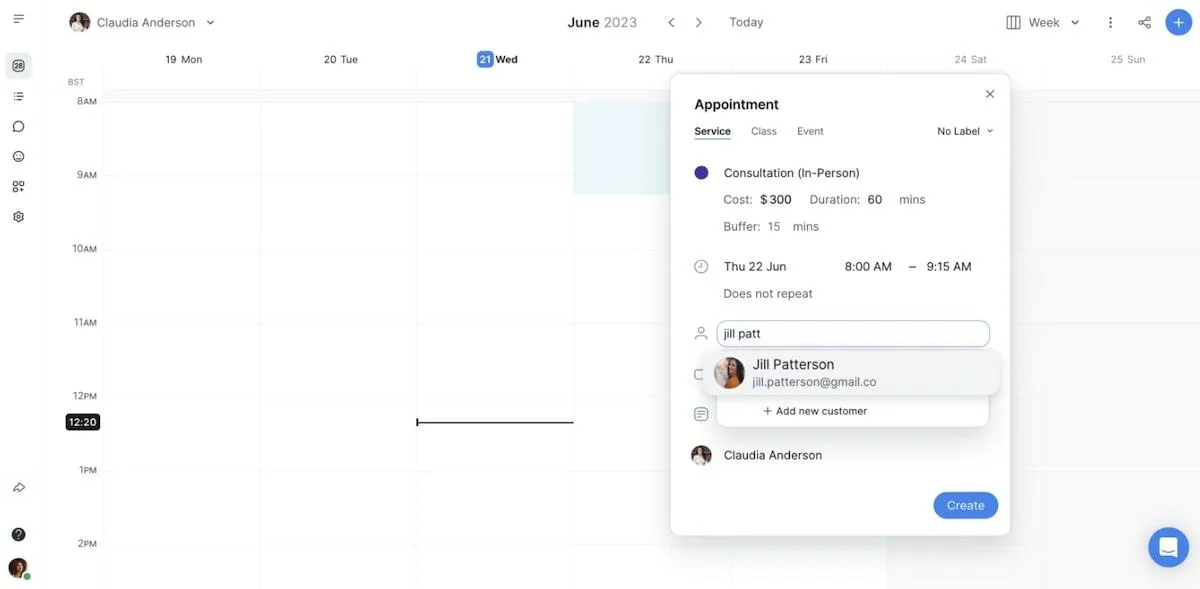Click Consultation (In-Person) service name

pos(791,173)
